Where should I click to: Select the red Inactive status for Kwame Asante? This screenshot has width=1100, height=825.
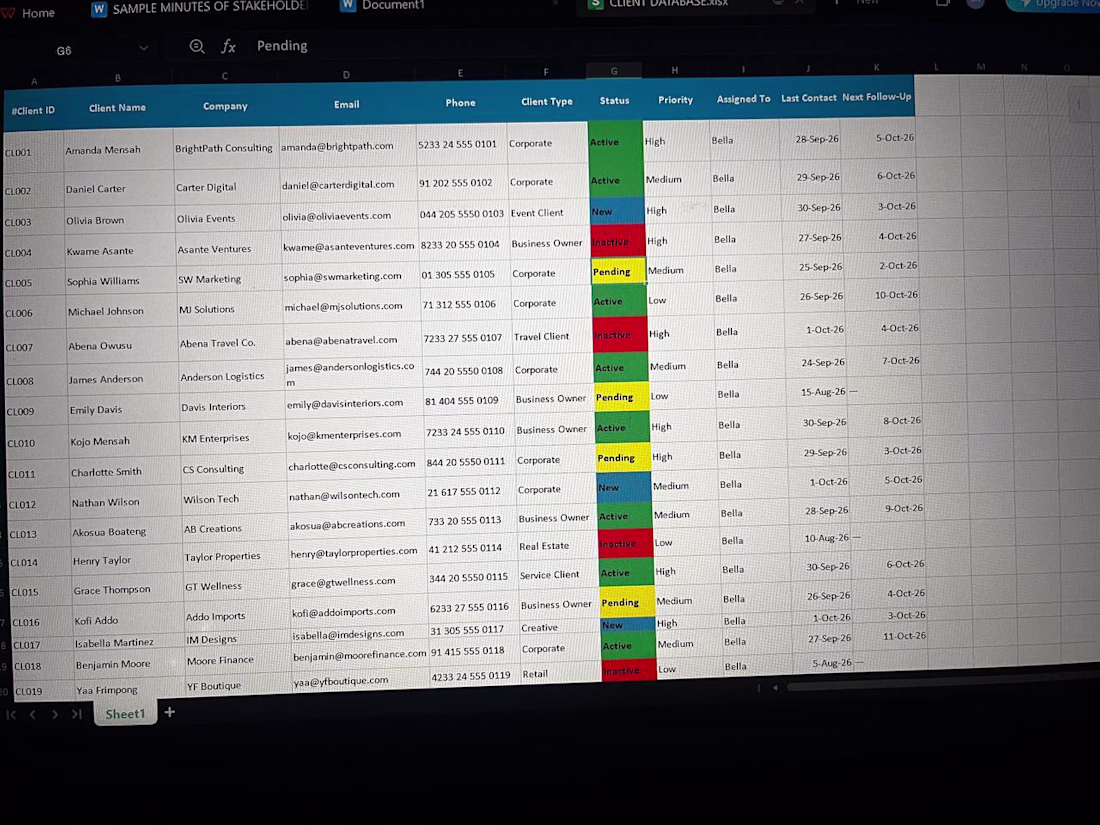617,241
